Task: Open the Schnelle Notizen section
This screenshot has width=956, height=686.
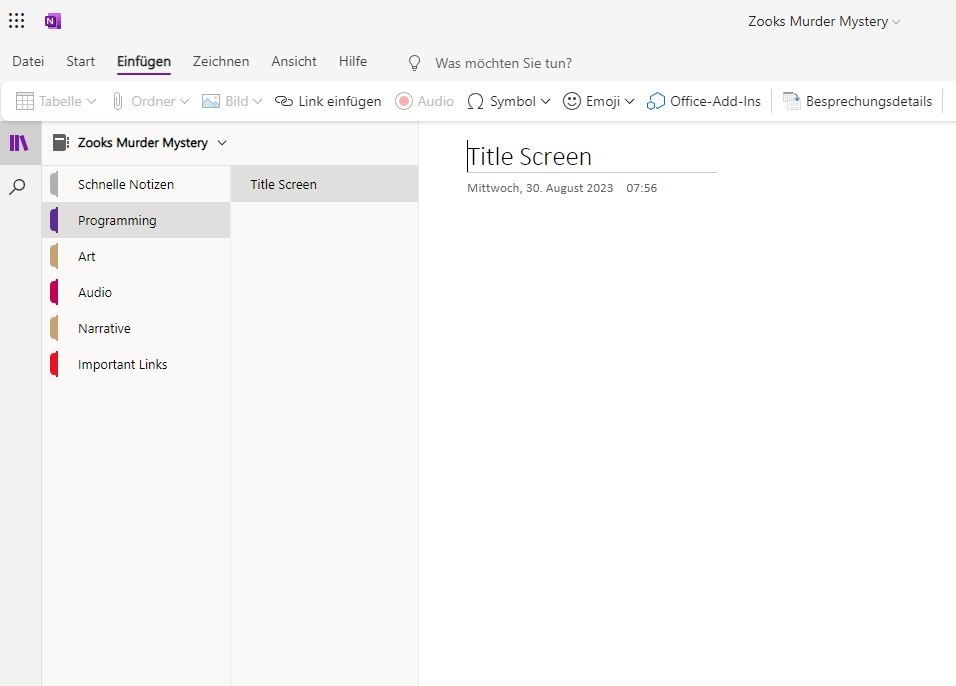Action: pyautogui.click(x=137, y=184)
